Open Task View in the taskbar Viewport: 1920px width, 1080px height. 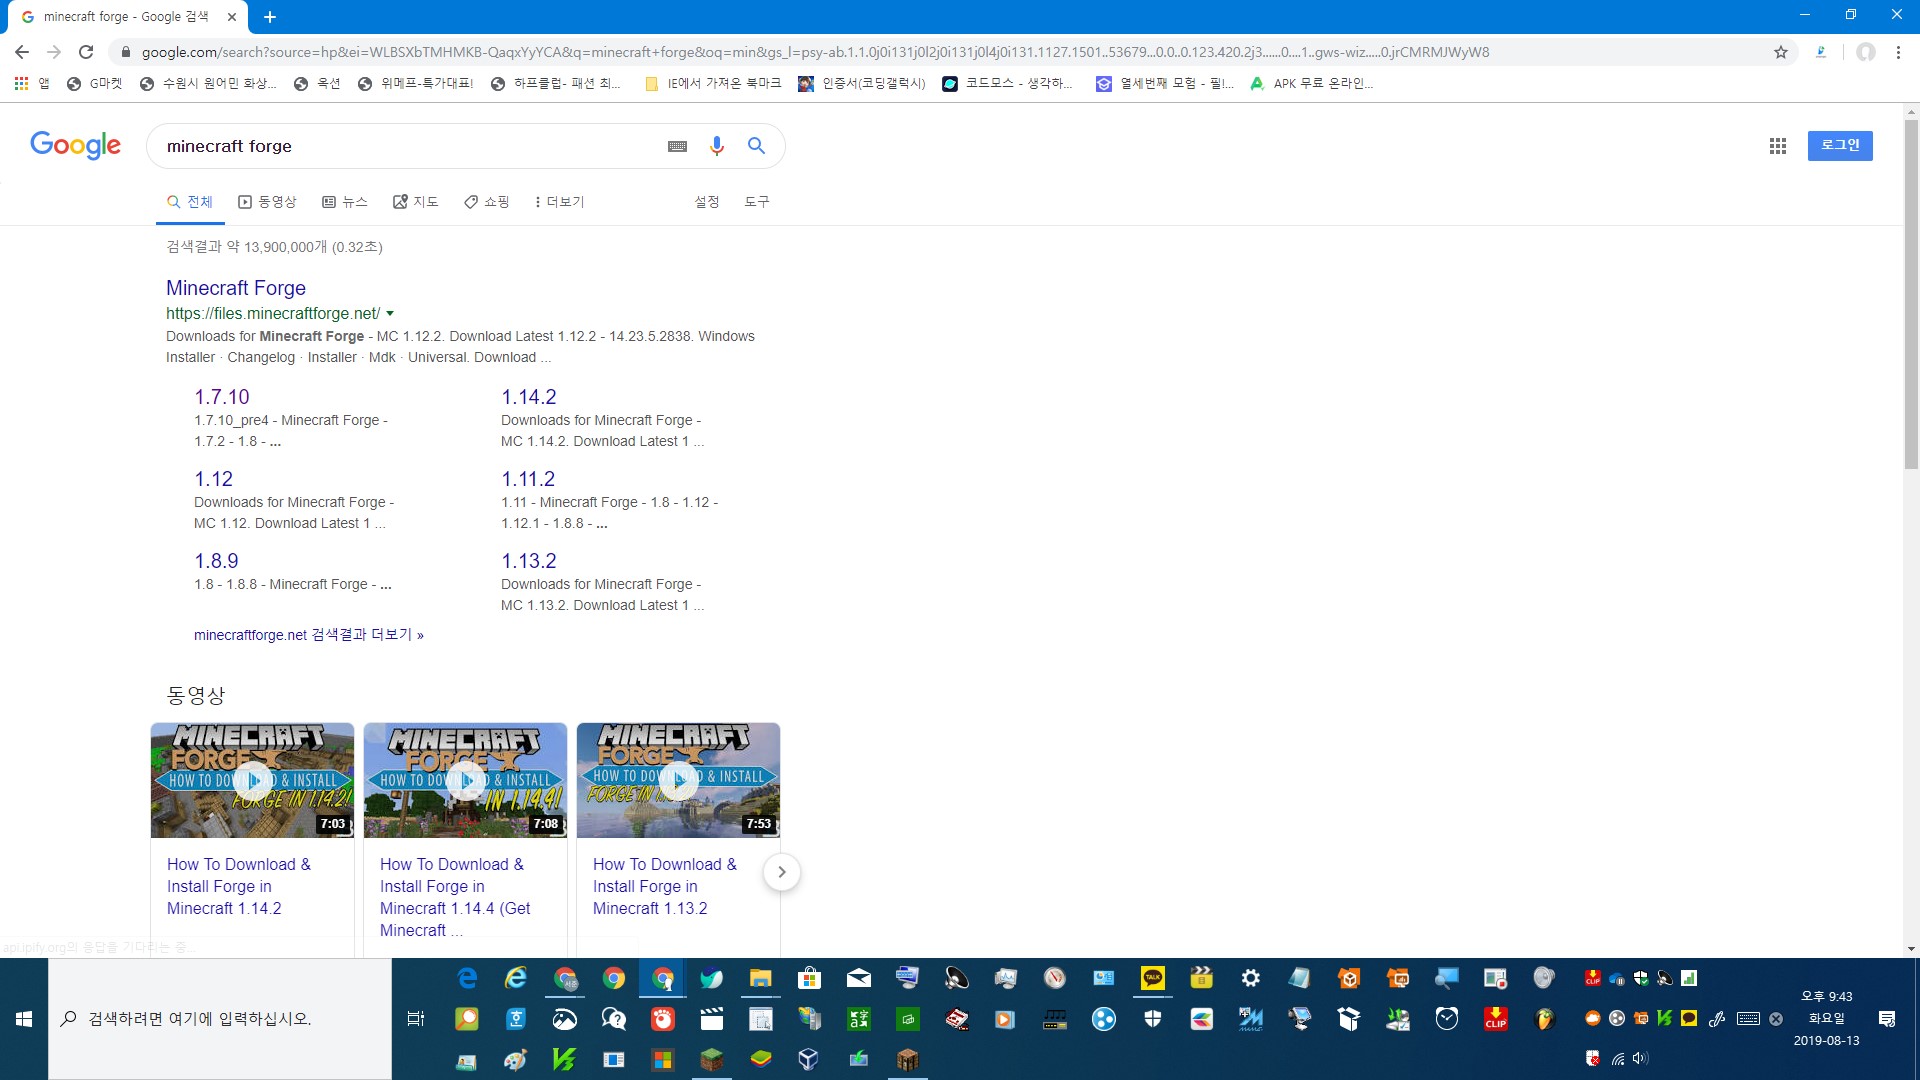[x=416, y=1019]
